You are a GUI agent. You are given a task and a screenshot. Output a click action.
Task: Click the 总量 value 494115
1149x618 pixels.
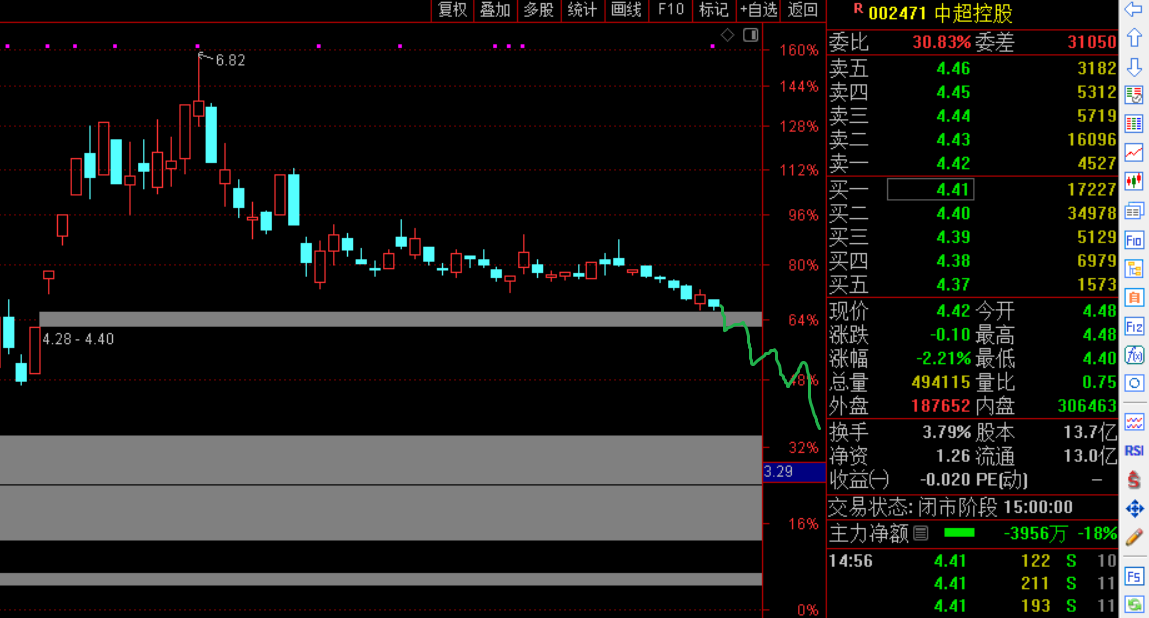[941, 383]
